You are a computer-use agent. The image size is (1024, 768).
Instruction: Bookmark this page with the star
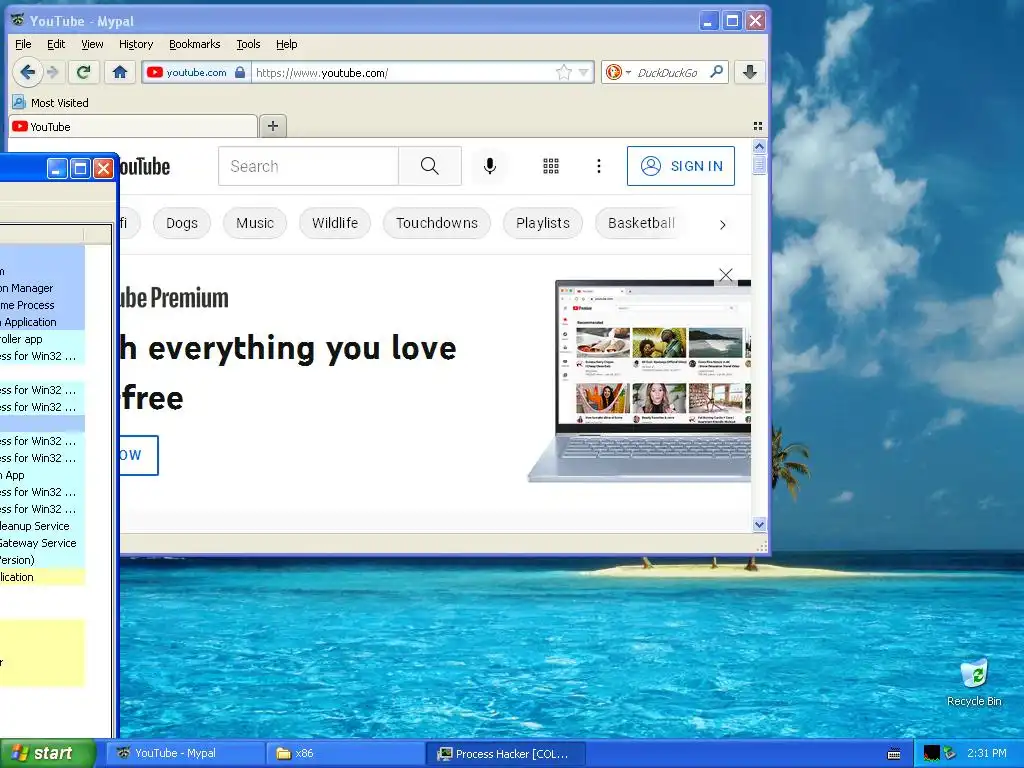point(564,72)
